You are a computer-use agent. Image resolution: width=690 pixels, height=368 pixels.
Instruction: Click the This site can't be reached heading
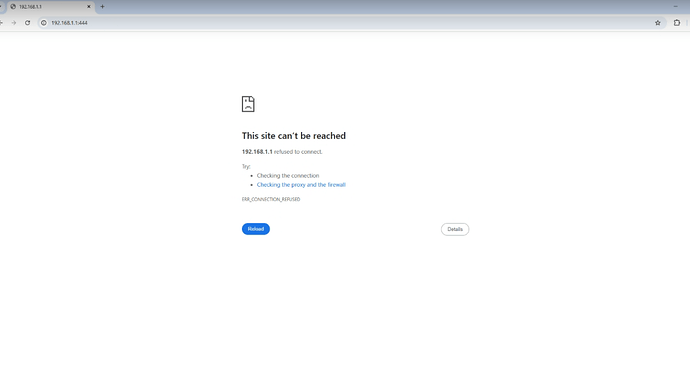click(x=294, y=136)
